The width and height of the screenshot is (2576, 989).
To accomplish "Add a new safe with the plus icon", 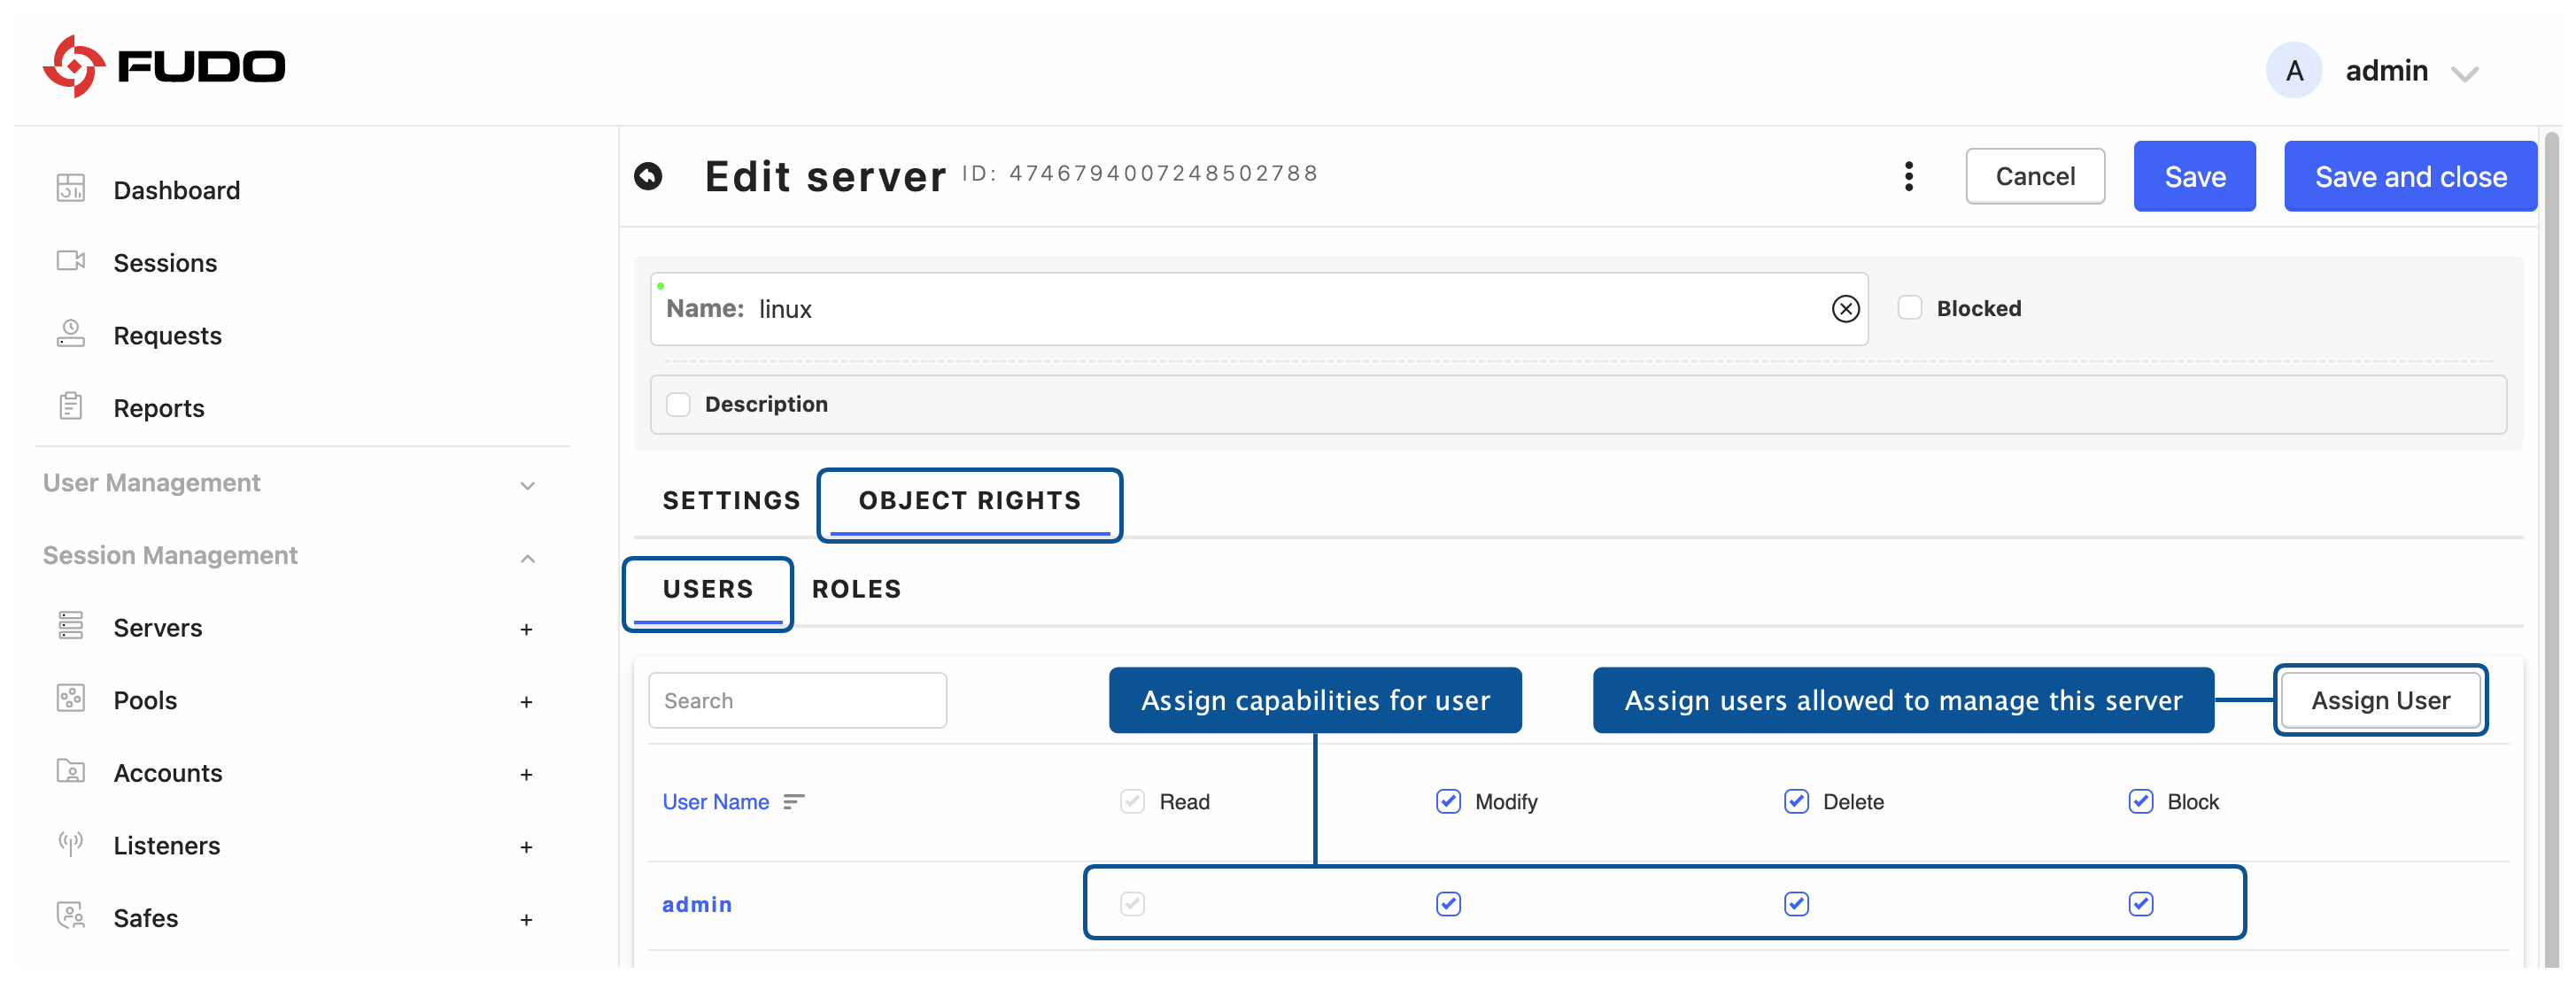I will [x=526, y=920].
